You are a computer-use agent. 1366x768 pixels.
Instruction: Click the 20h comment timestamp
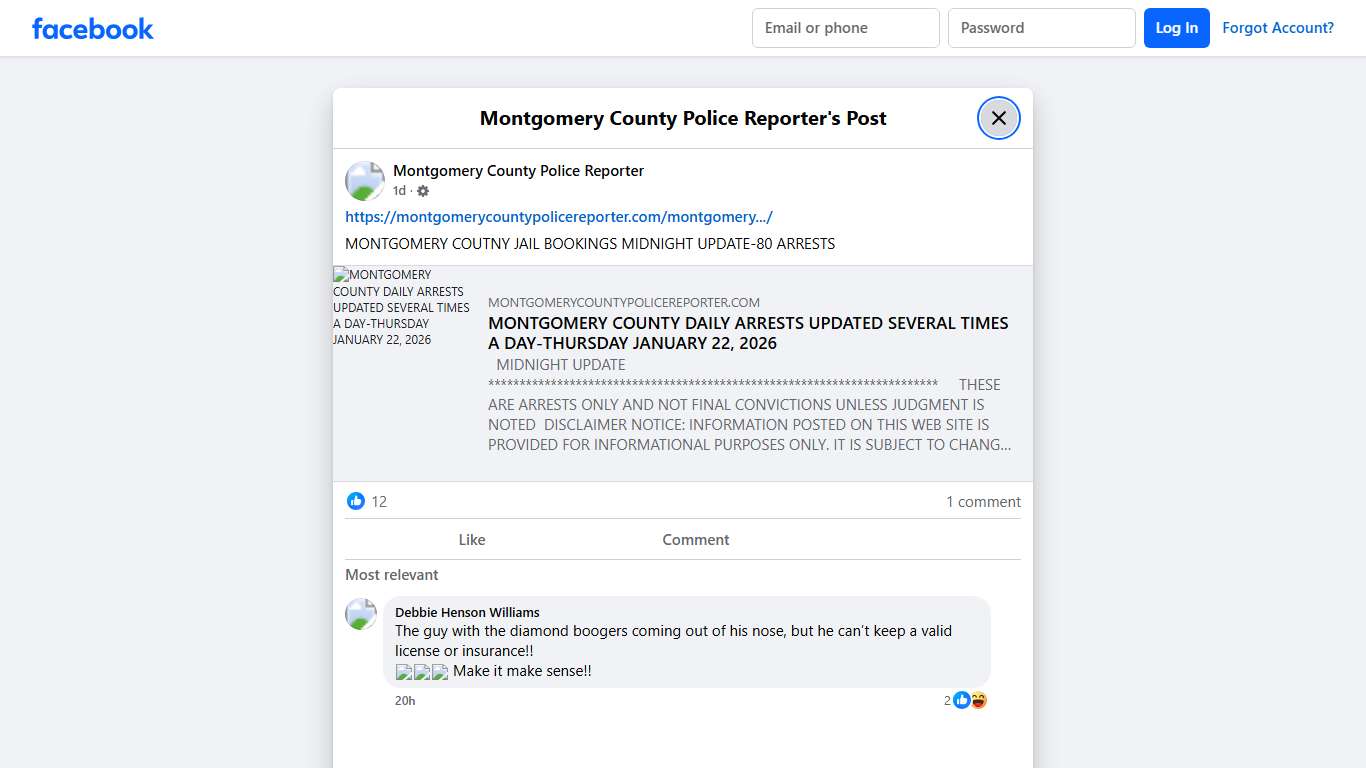click(x=405, y=700)
